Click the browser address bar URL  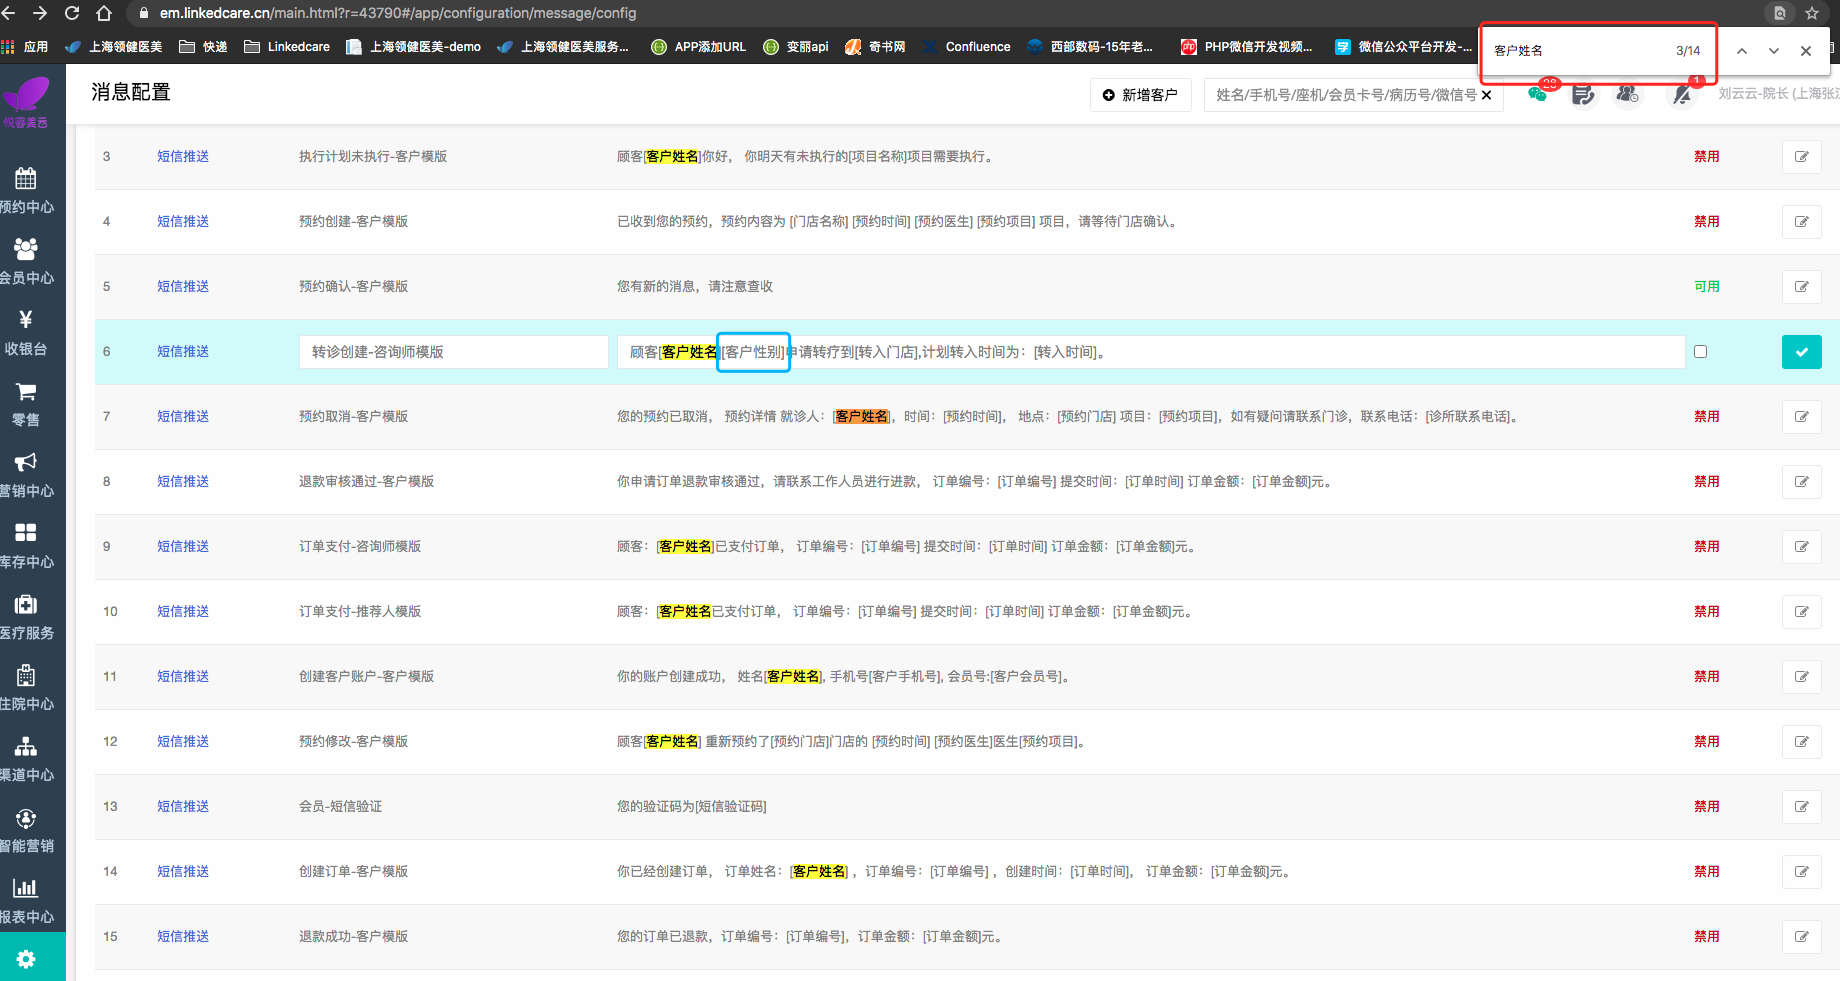coord(397,13)
